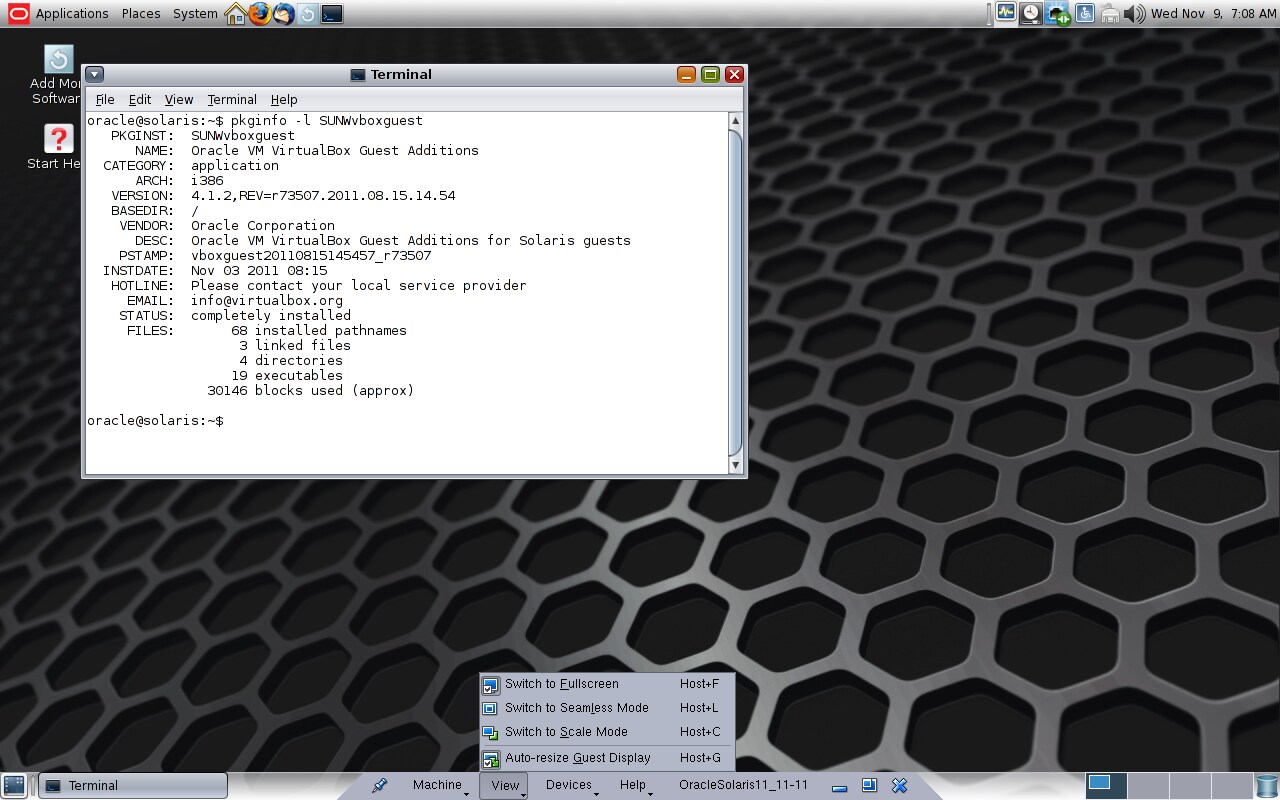Open the Terminal menu in menu bar
Image resolution: width=1280 pixels, height=800 pixels.
232,100
